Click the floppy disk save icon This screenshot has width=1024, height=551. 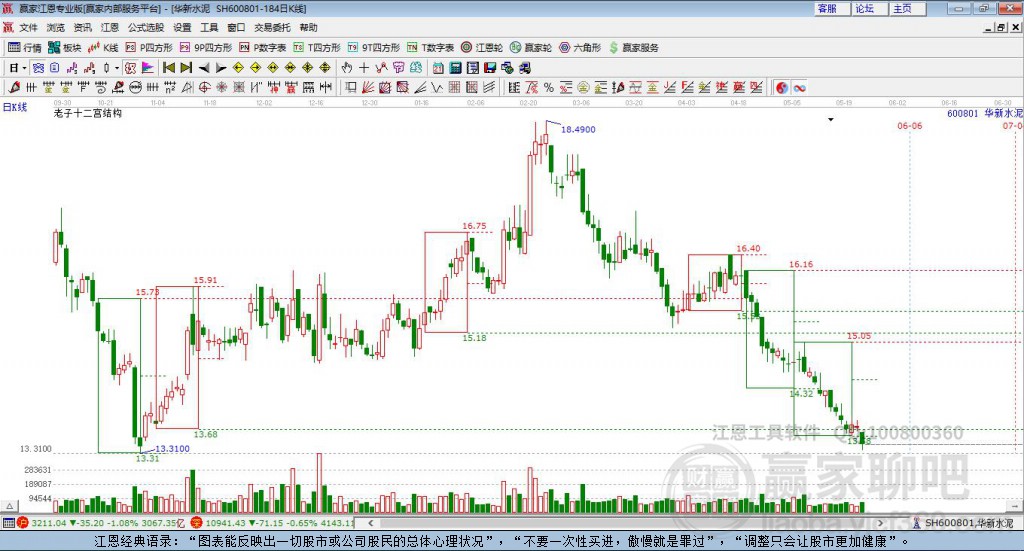click(490, 68)
